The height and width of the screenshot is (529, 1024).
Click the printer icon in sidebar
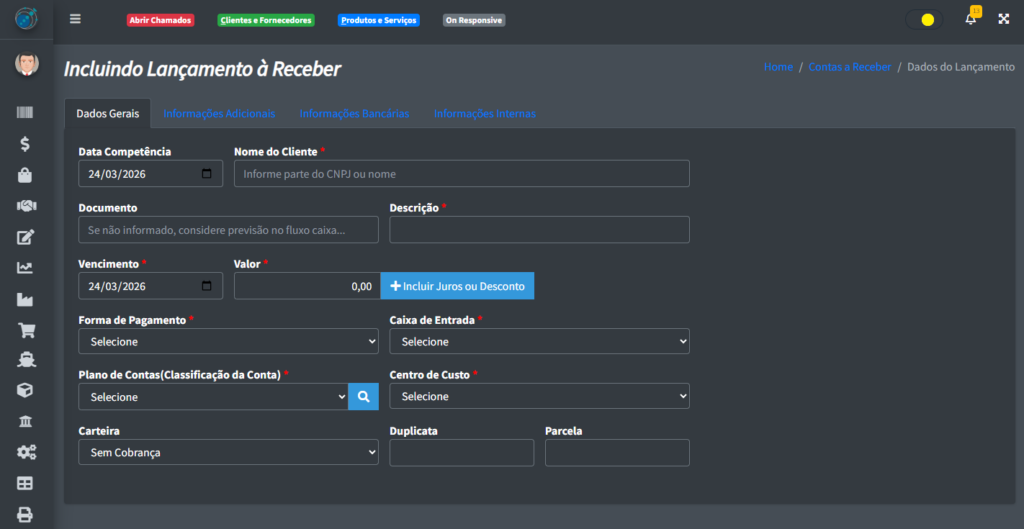click(x=26, y=514)
